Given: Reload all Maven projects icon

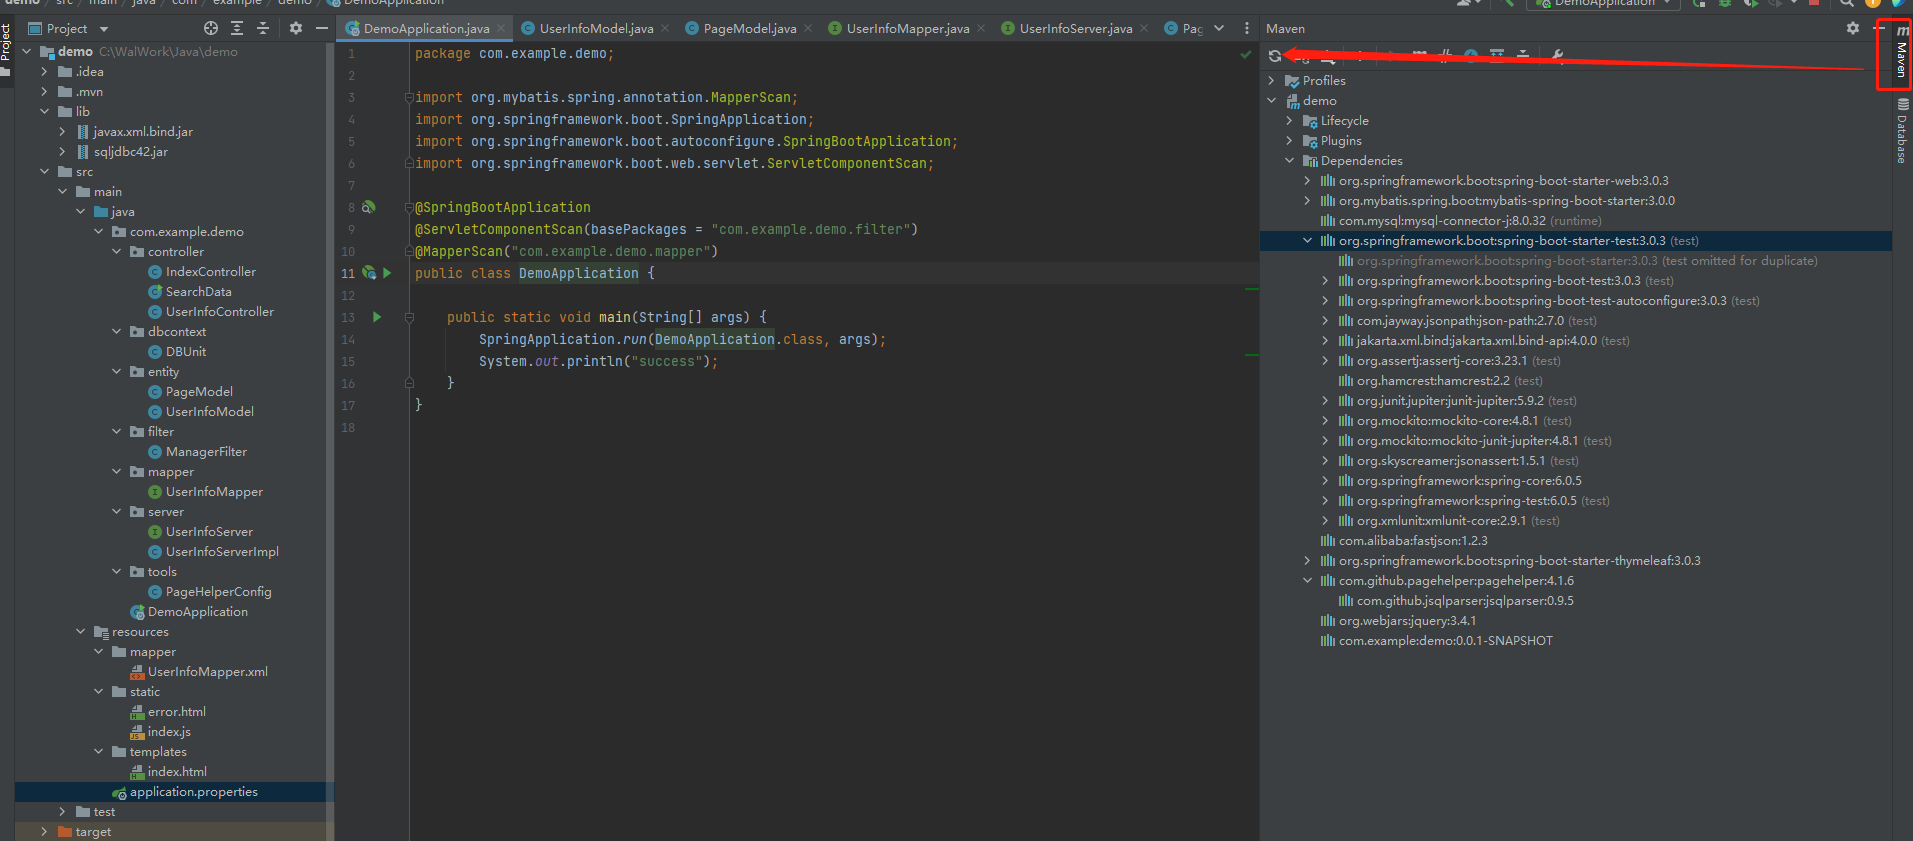Looking at the screenshot, I should pyautogui.click(x=1274, y=56).
